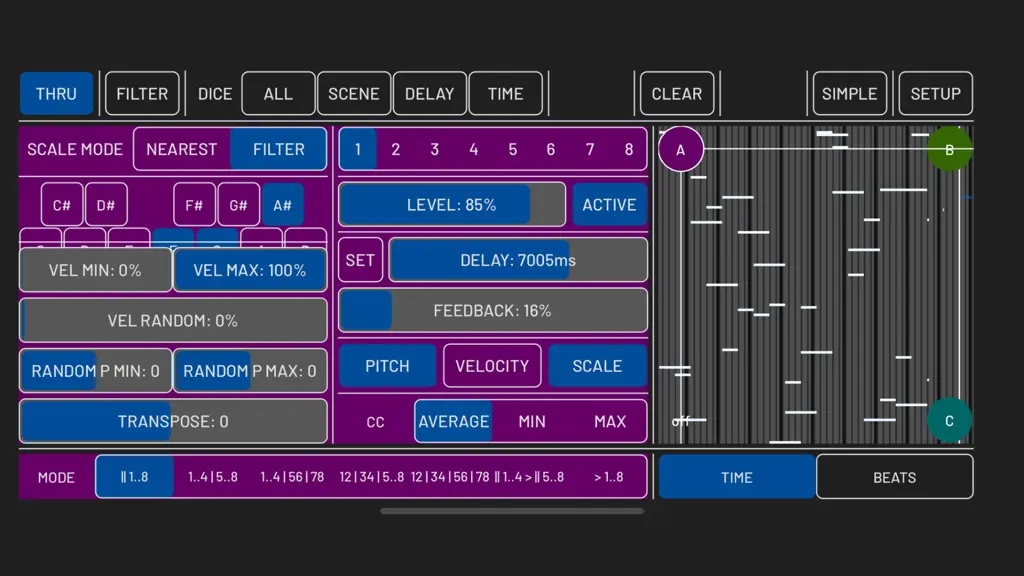Click the SET delay button
Screen dimensions: 1024x576
360,260
